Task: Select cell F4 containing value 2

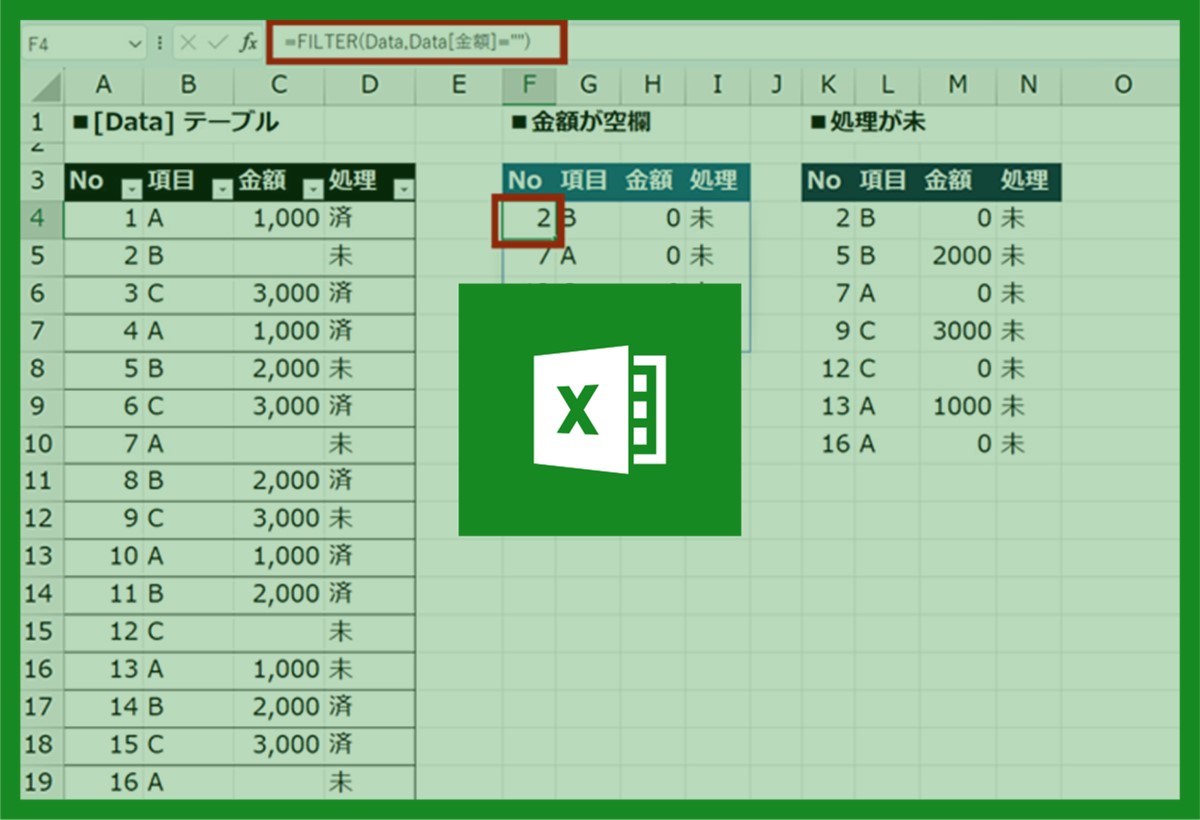Action: coord(528,218)
